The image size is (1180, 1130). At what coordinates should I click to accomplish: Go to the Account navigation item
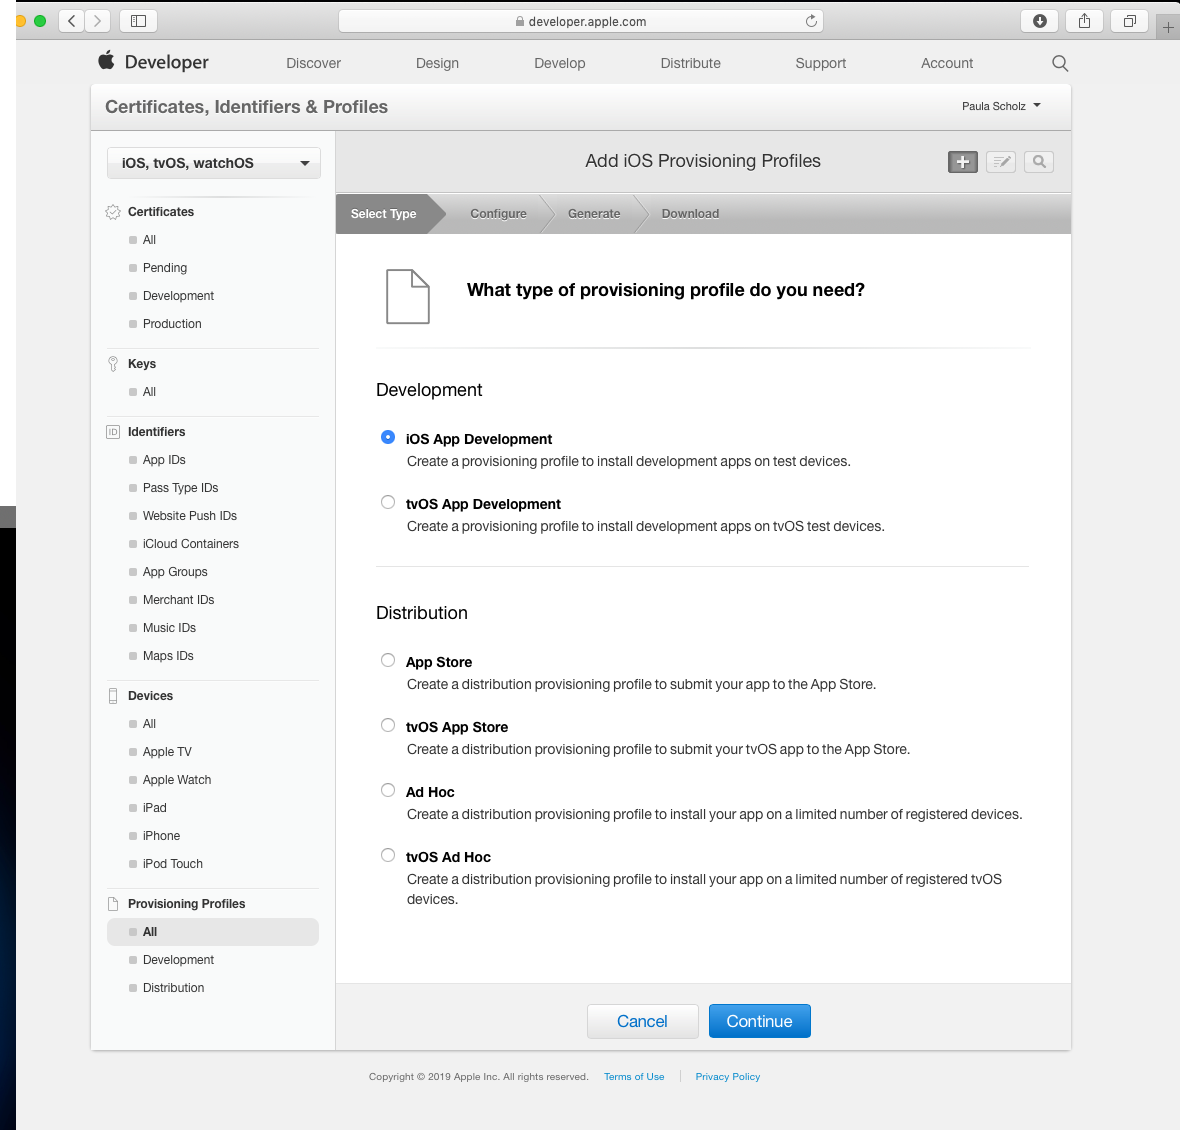tap(946, 63)
